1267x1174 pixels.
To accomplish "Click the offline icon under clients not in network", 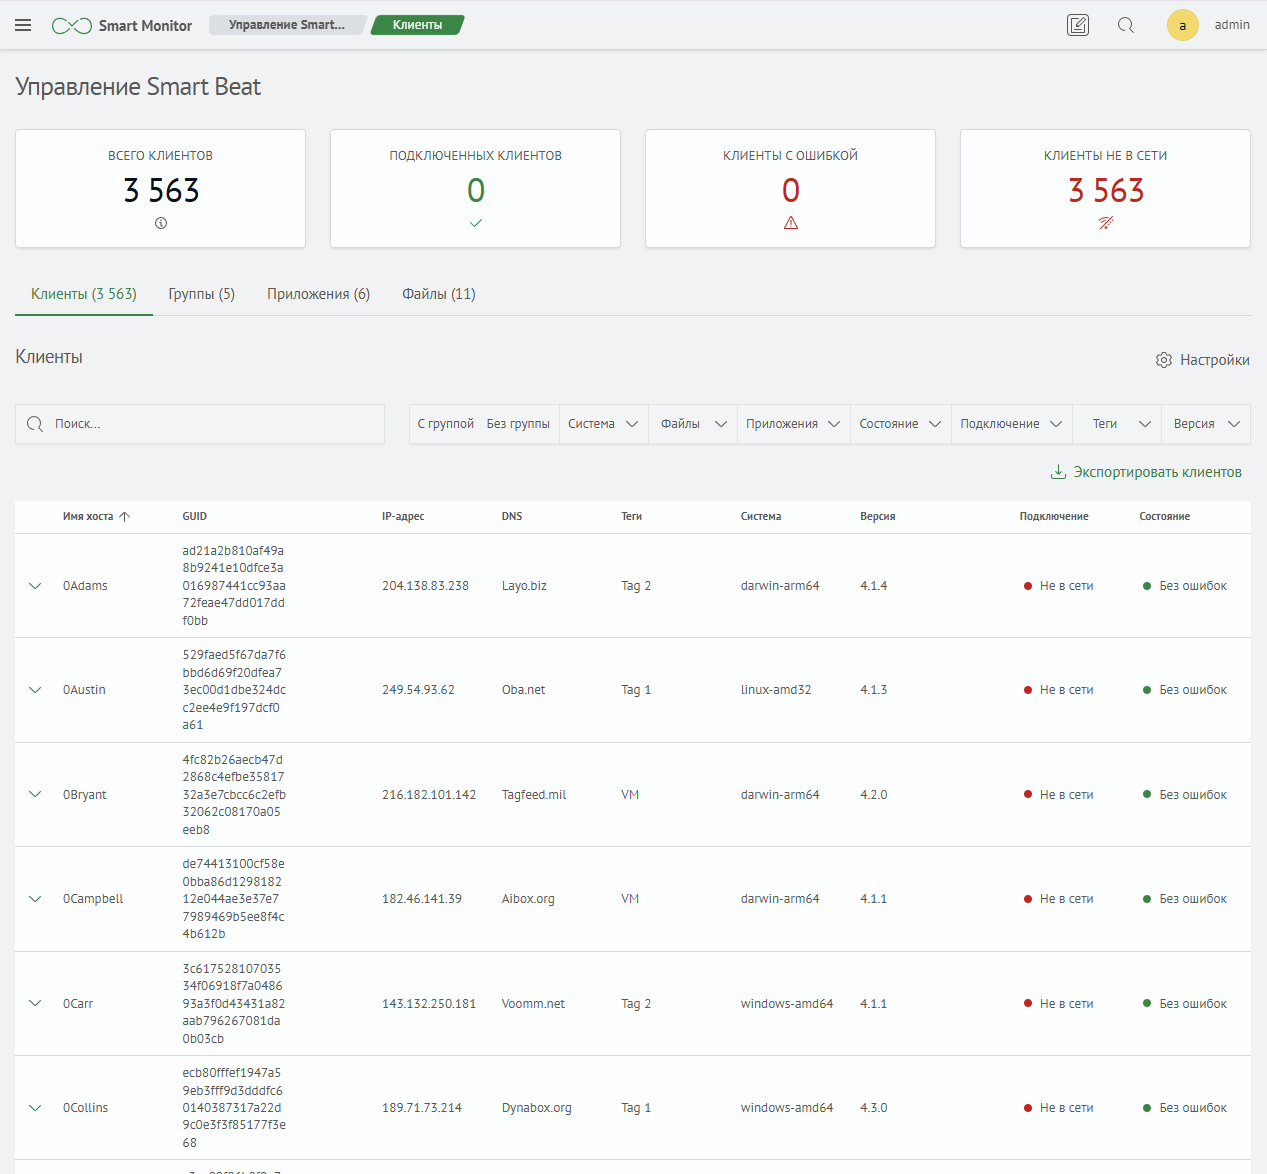I will pos(1106,223).
